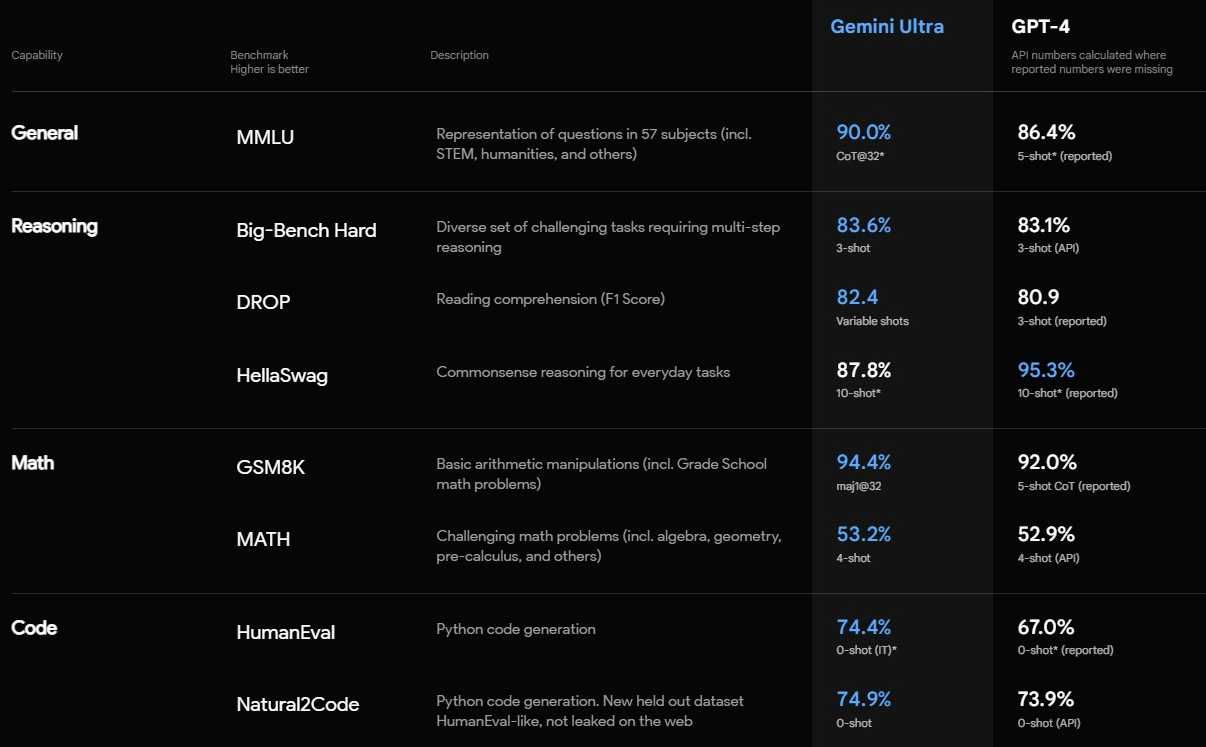The image size is (1206, 747).
Task: Click the 80.9 DROP score
Action: tap(1038, 297)
